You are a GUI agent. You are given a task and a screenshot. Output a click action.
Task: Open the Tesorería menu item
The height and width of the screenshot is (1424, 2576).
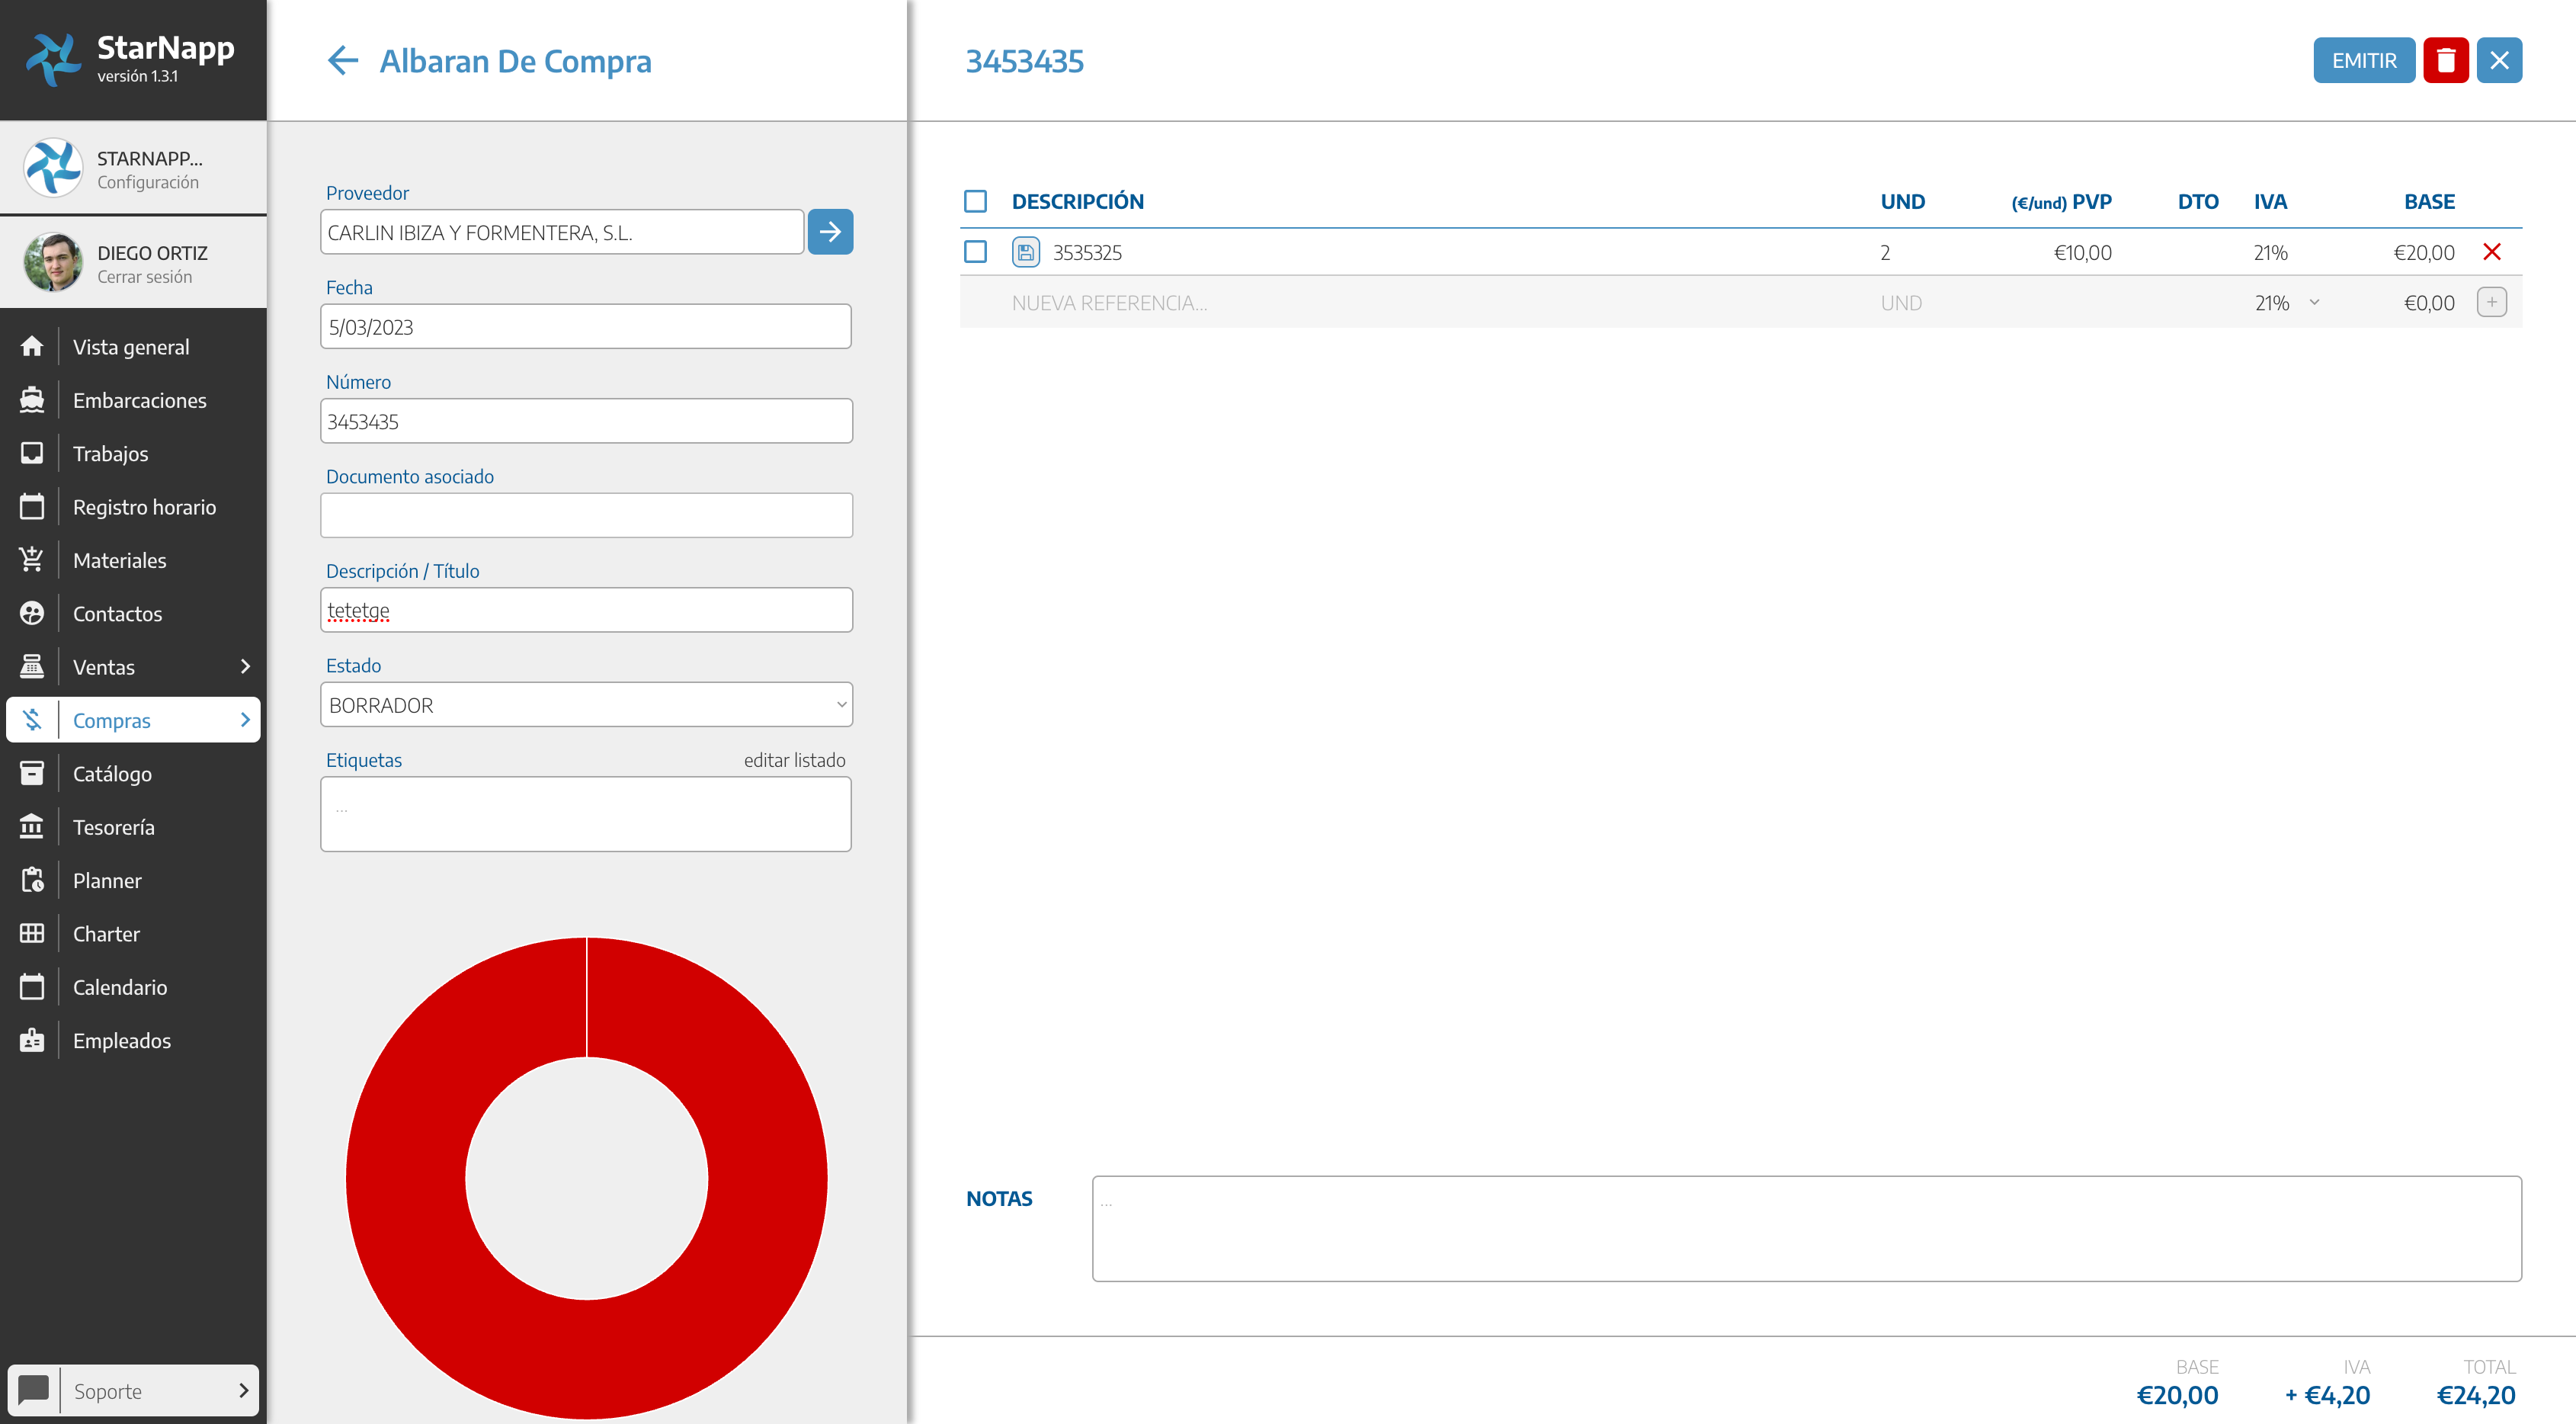click(113, 827)
